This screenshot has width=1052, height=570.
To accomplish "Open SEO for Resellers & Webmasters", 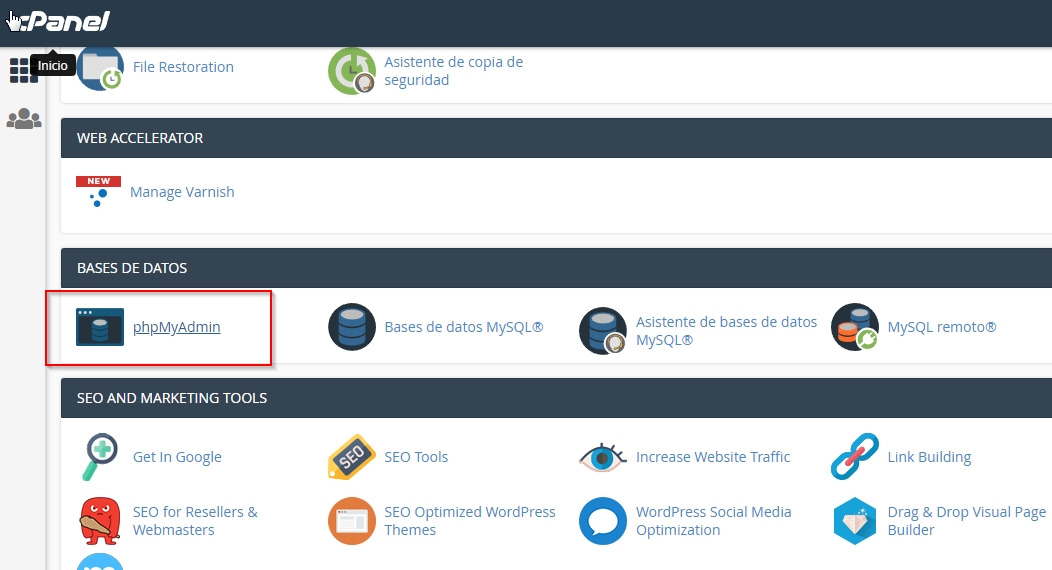I will click(x=195, y=521).
